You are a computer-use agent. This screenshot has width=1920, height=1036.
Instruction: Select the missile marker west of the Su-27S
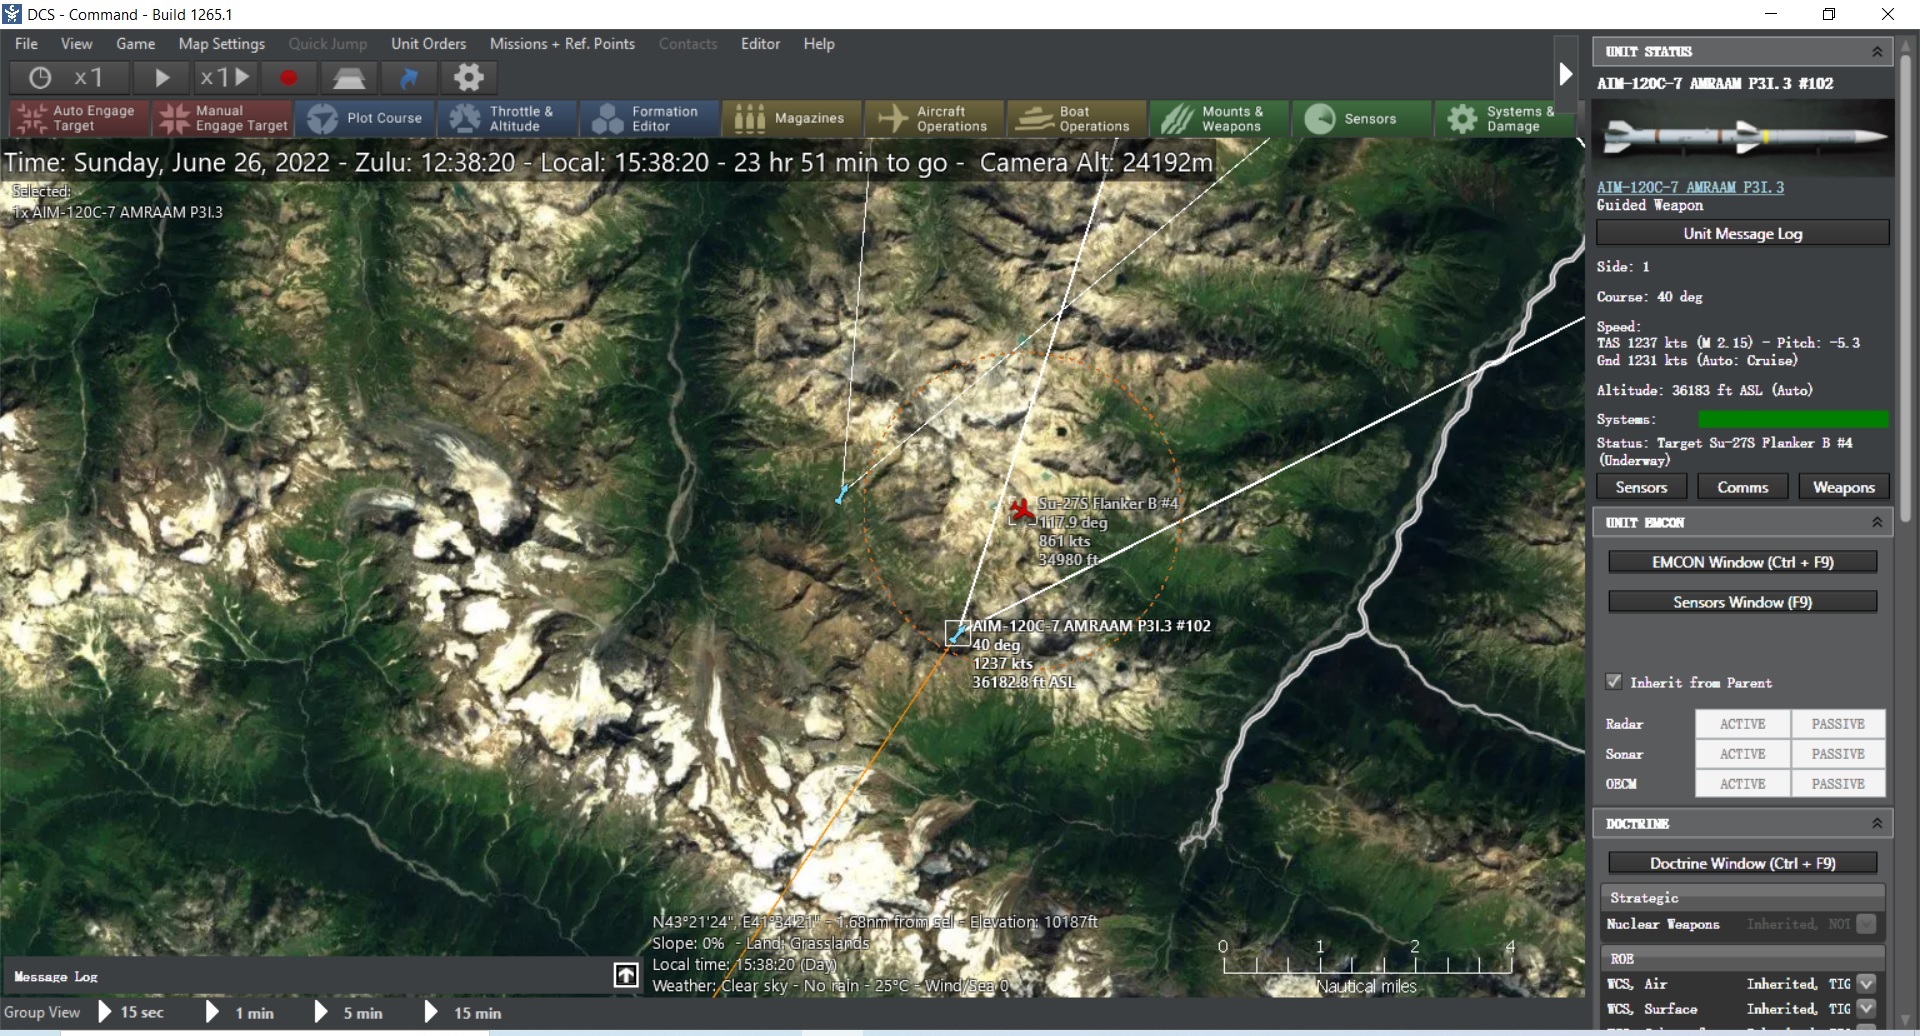(x=841, y=495)
